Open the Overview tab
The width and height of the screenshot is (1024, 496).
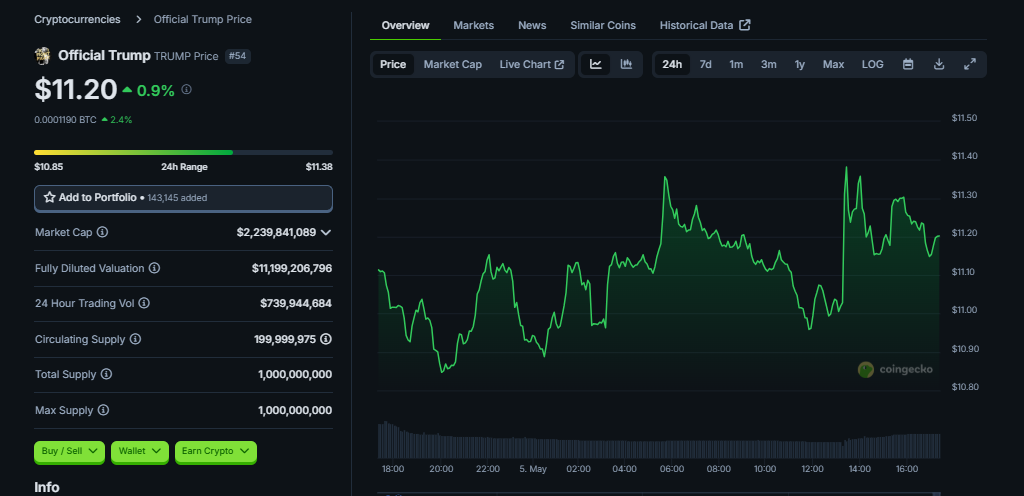(x=406, y=25)
